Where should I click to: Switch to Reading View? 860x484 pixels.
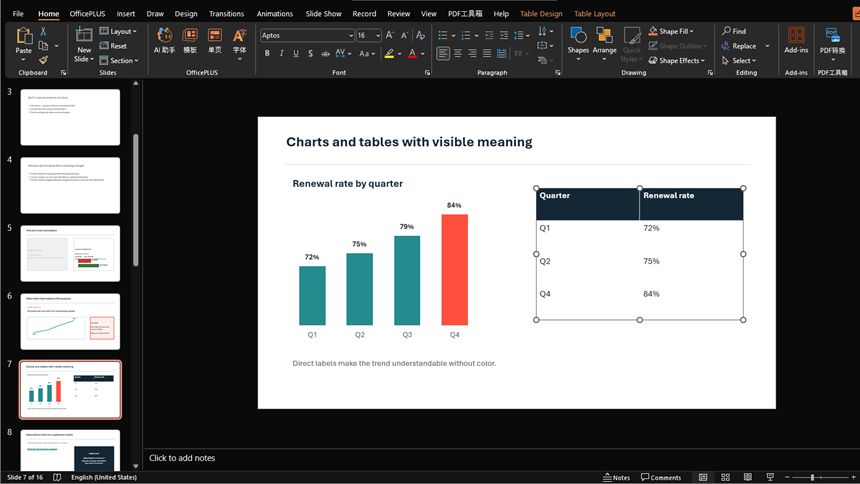pyautogui.click(x=748, y=477)
